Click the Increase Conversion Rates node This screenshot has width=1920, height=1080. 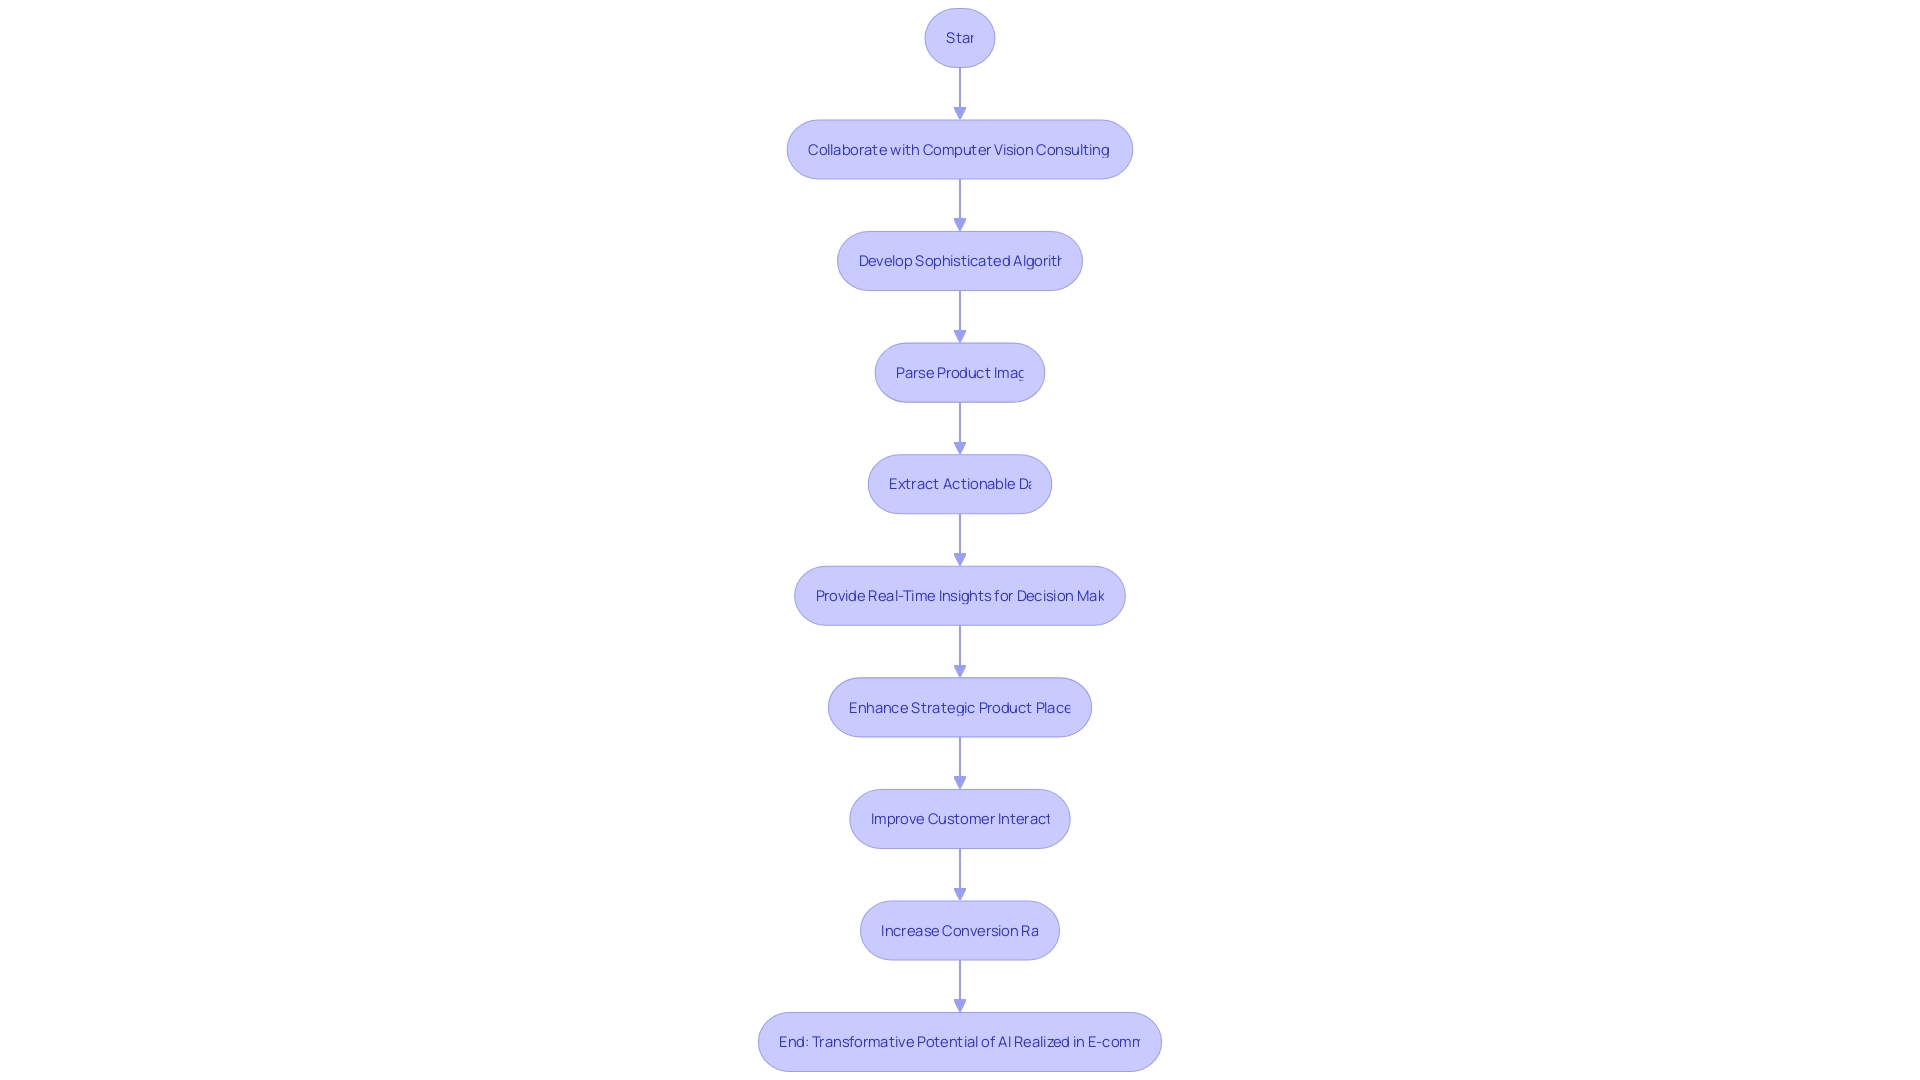[x=960, y=930]
